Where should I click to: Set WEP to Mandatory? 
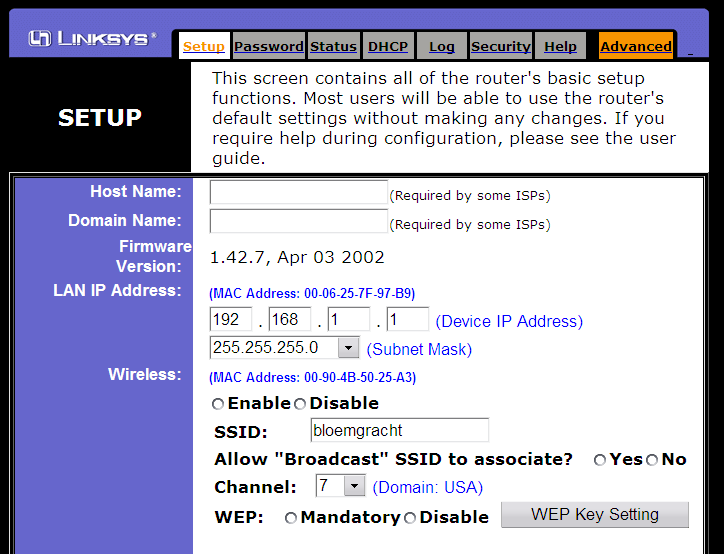pyautogui.click(x=291, y=518)
